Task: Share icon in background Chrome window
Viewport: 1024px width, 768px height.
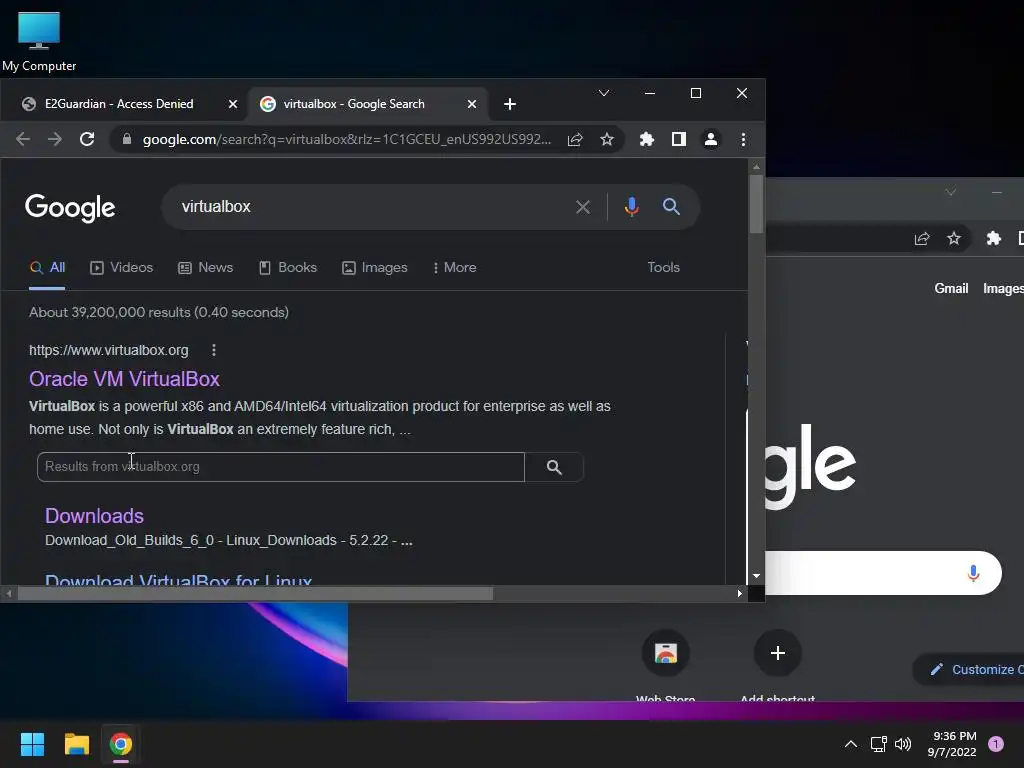Action: pyautogui.click(x=922, y=238)
